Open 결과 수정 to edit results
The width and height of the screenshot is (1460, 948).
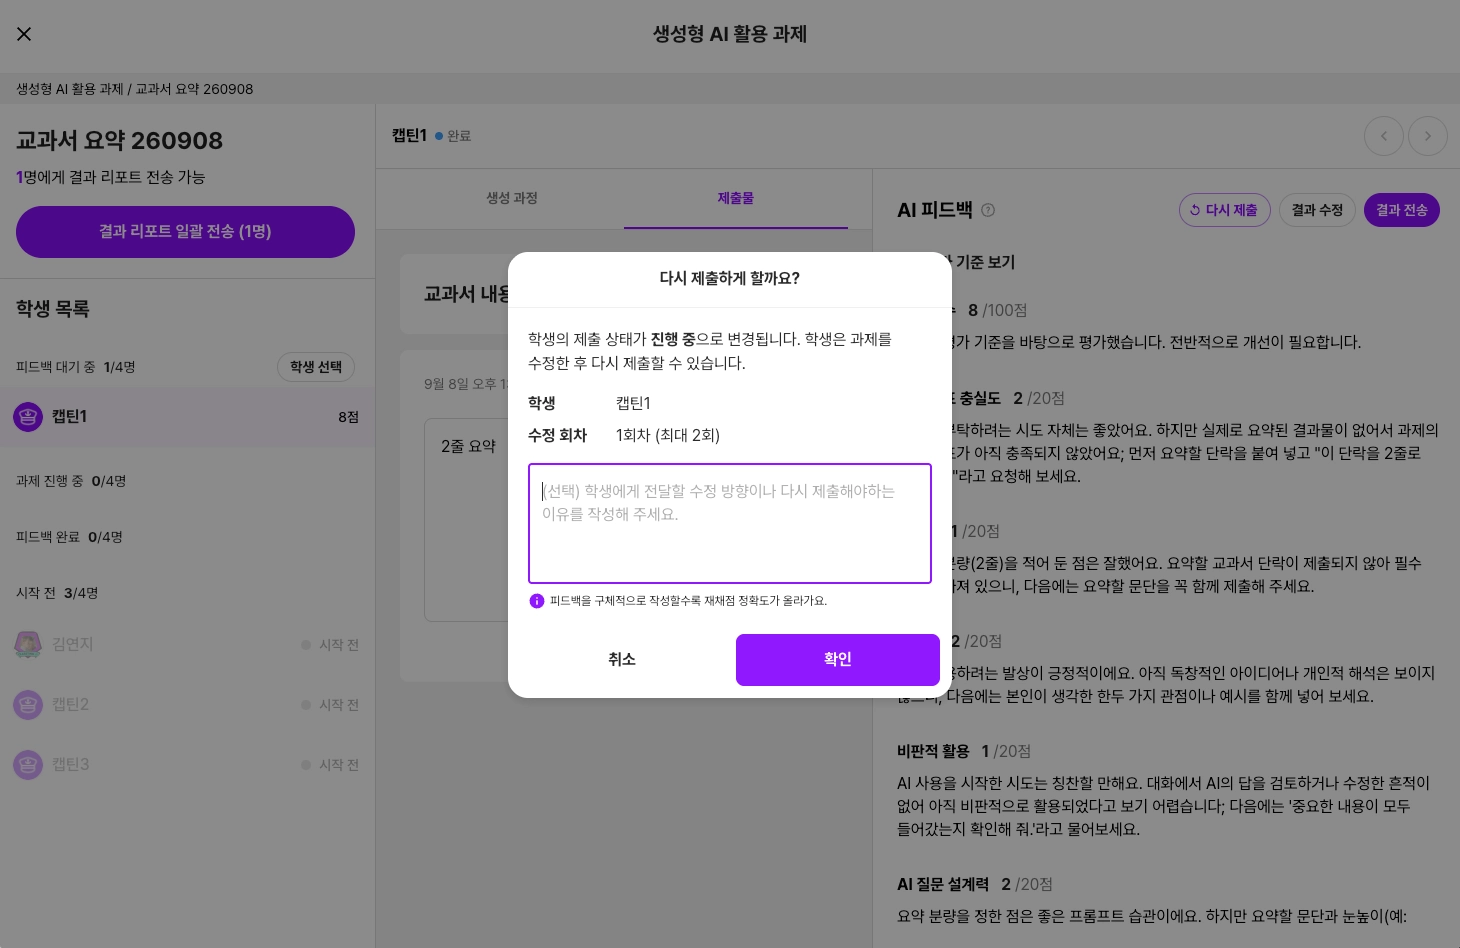[x=1317, y=210]
